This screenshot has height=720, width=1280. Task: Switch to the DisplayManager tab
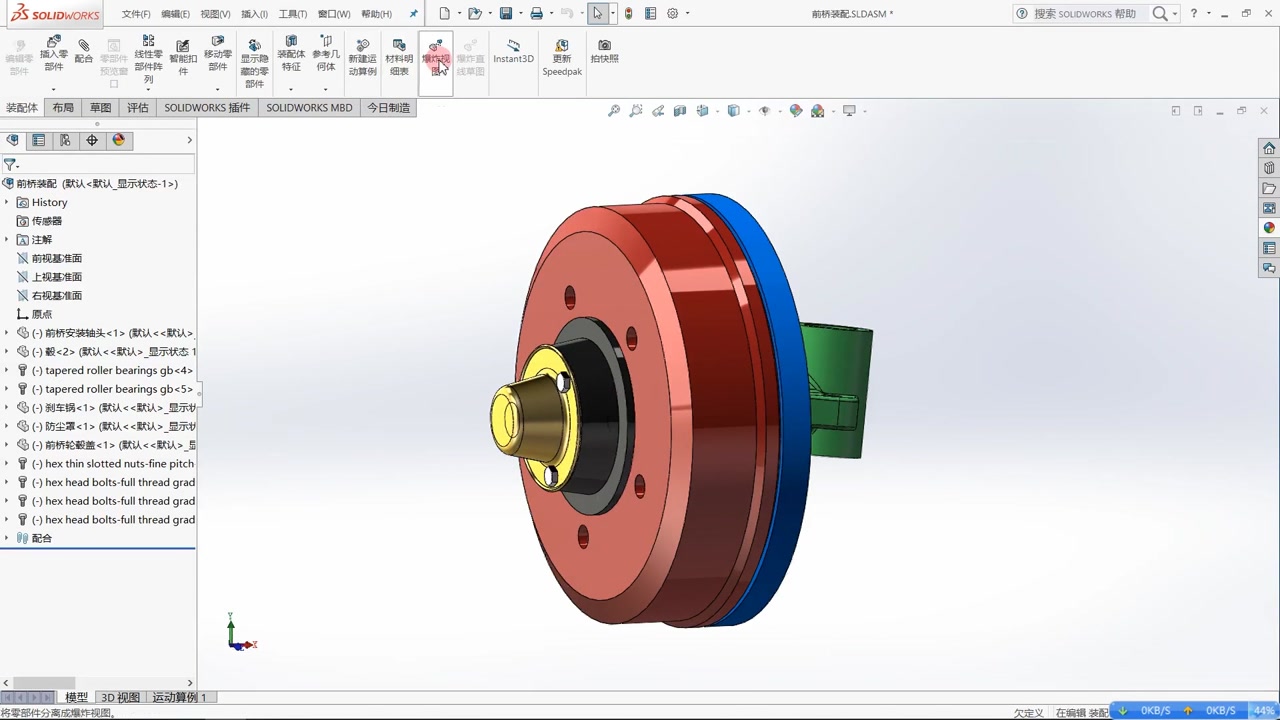click(119, 140)
